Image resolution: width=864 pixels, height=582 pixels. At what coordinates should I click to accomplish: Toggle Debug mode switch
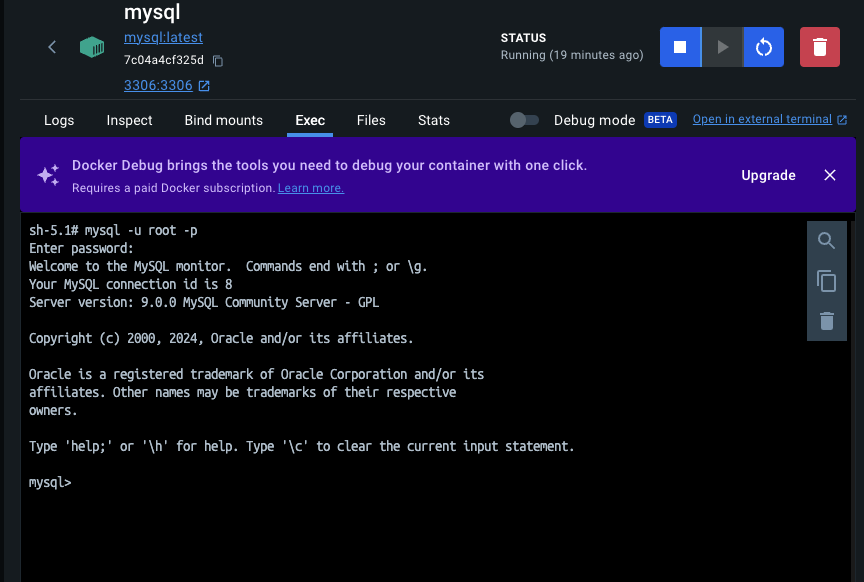524,120
